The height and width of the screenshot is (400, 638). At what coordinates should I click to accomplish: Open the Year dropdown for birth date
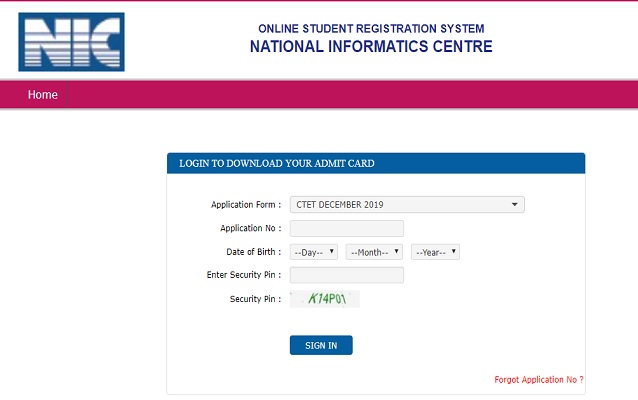435,252
